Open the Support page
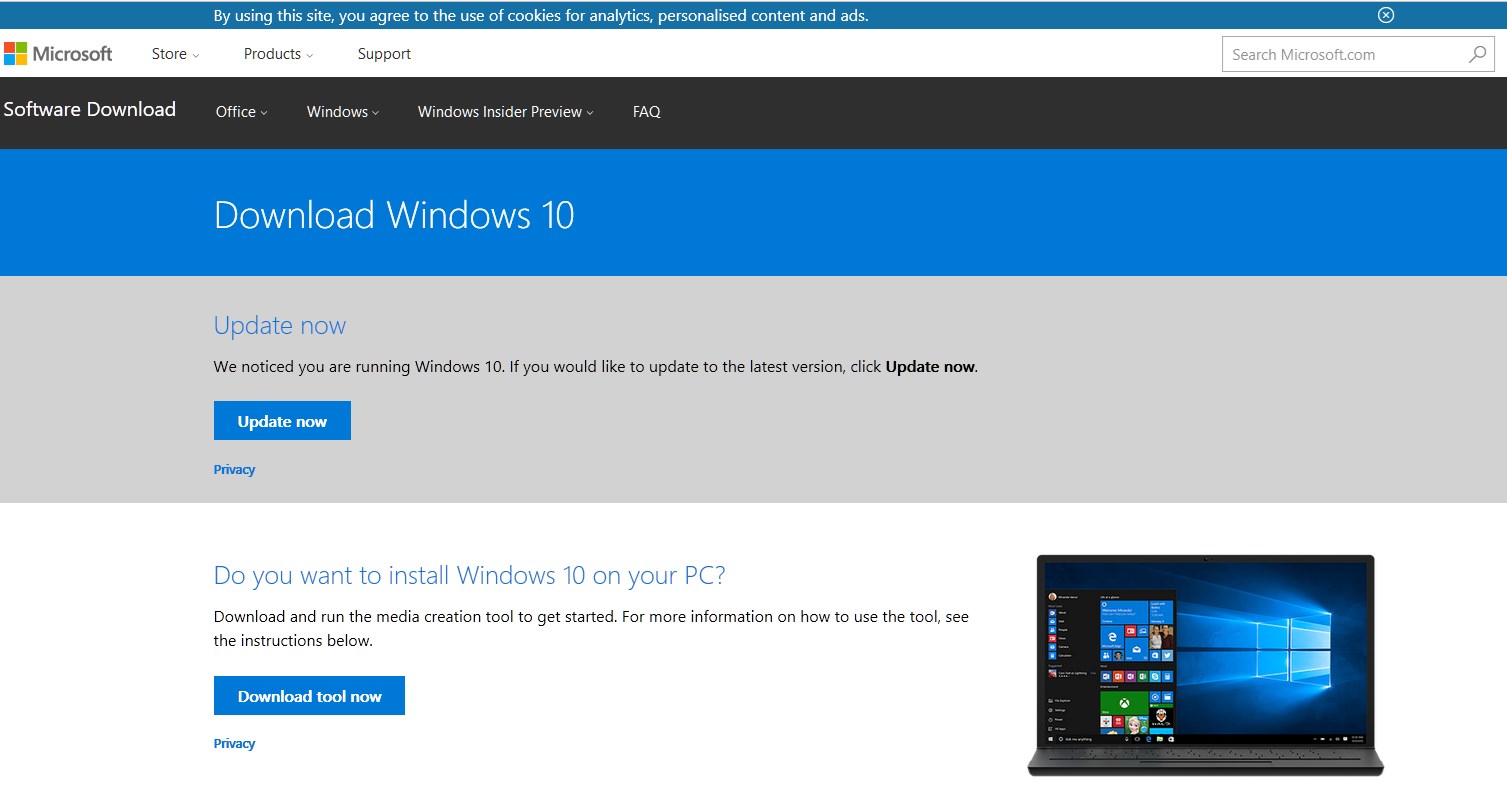Viewport: 1507px width, 809px height. click(384, 54)
